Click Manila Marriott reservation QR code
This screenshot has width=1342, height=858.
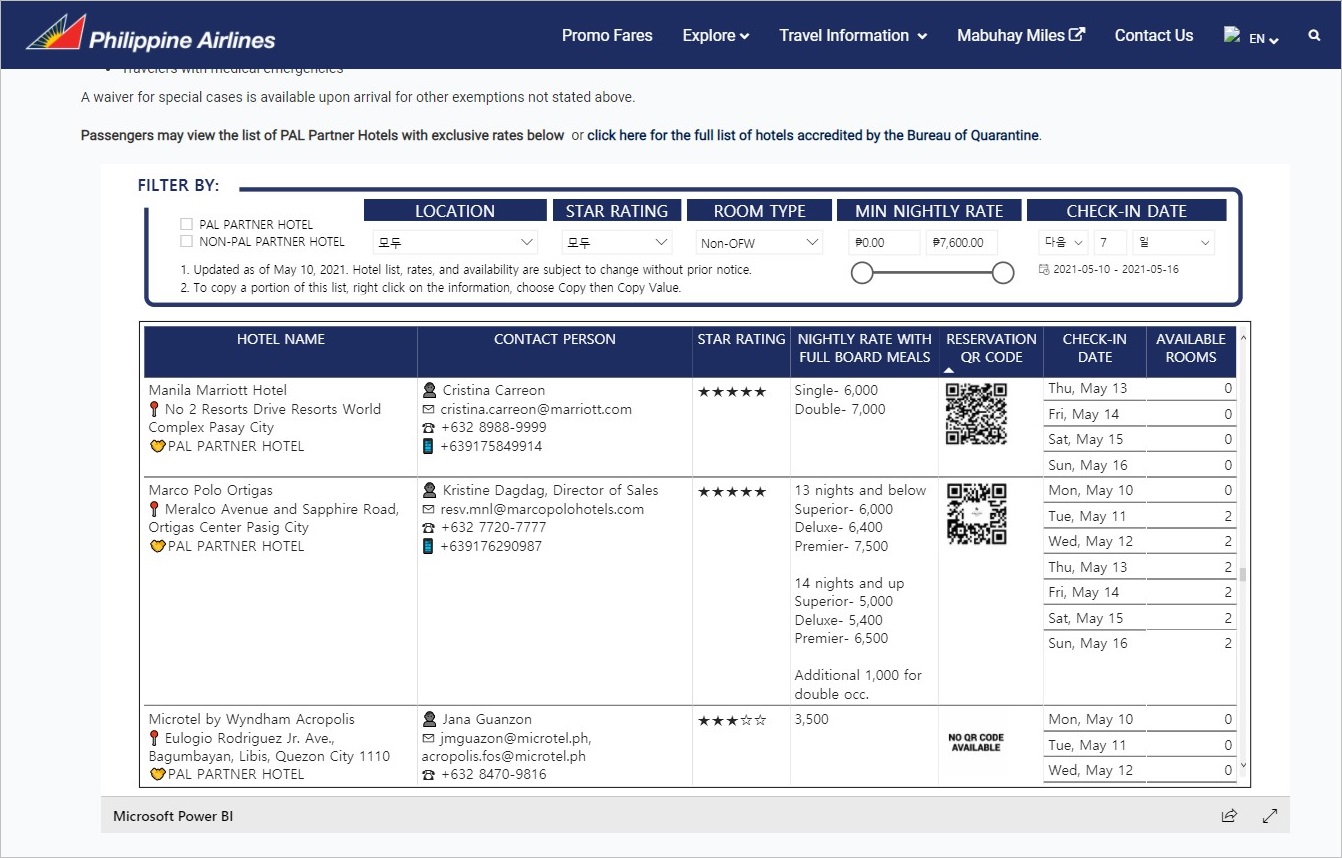pos(976,413)
